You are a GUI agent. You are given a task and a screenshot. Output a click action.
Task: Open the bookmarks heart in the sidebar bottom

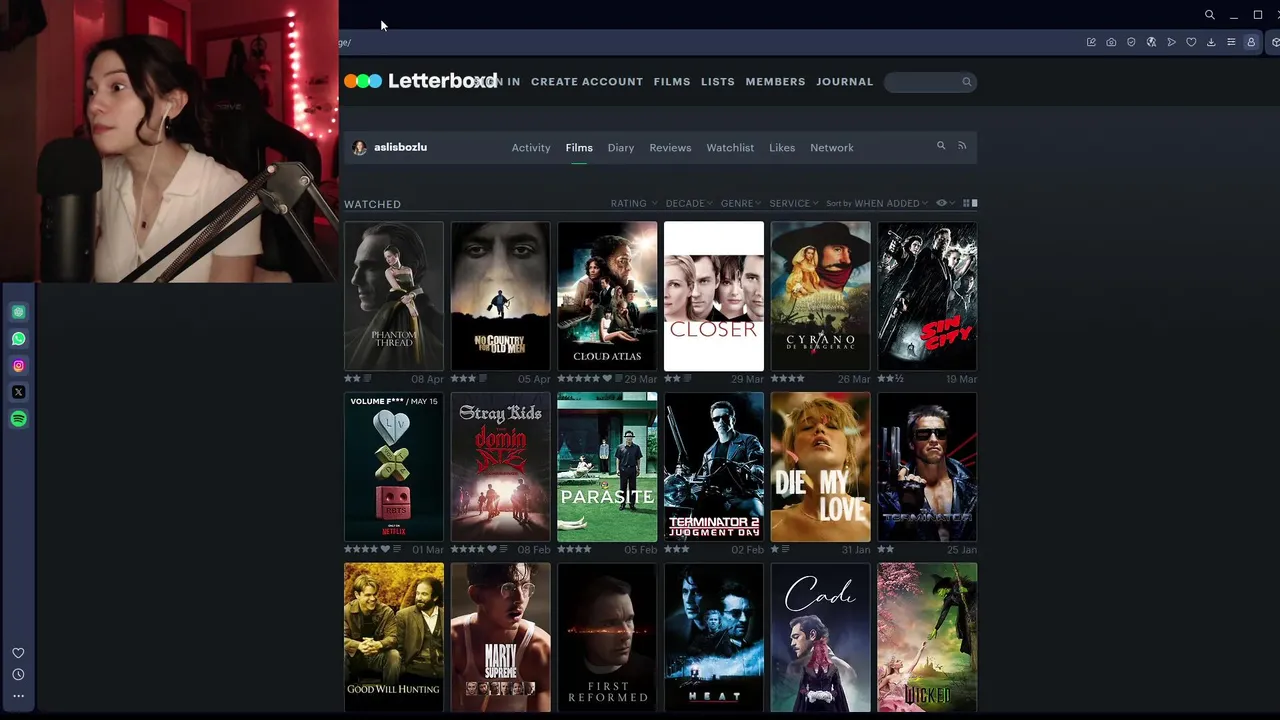[18, 653]
